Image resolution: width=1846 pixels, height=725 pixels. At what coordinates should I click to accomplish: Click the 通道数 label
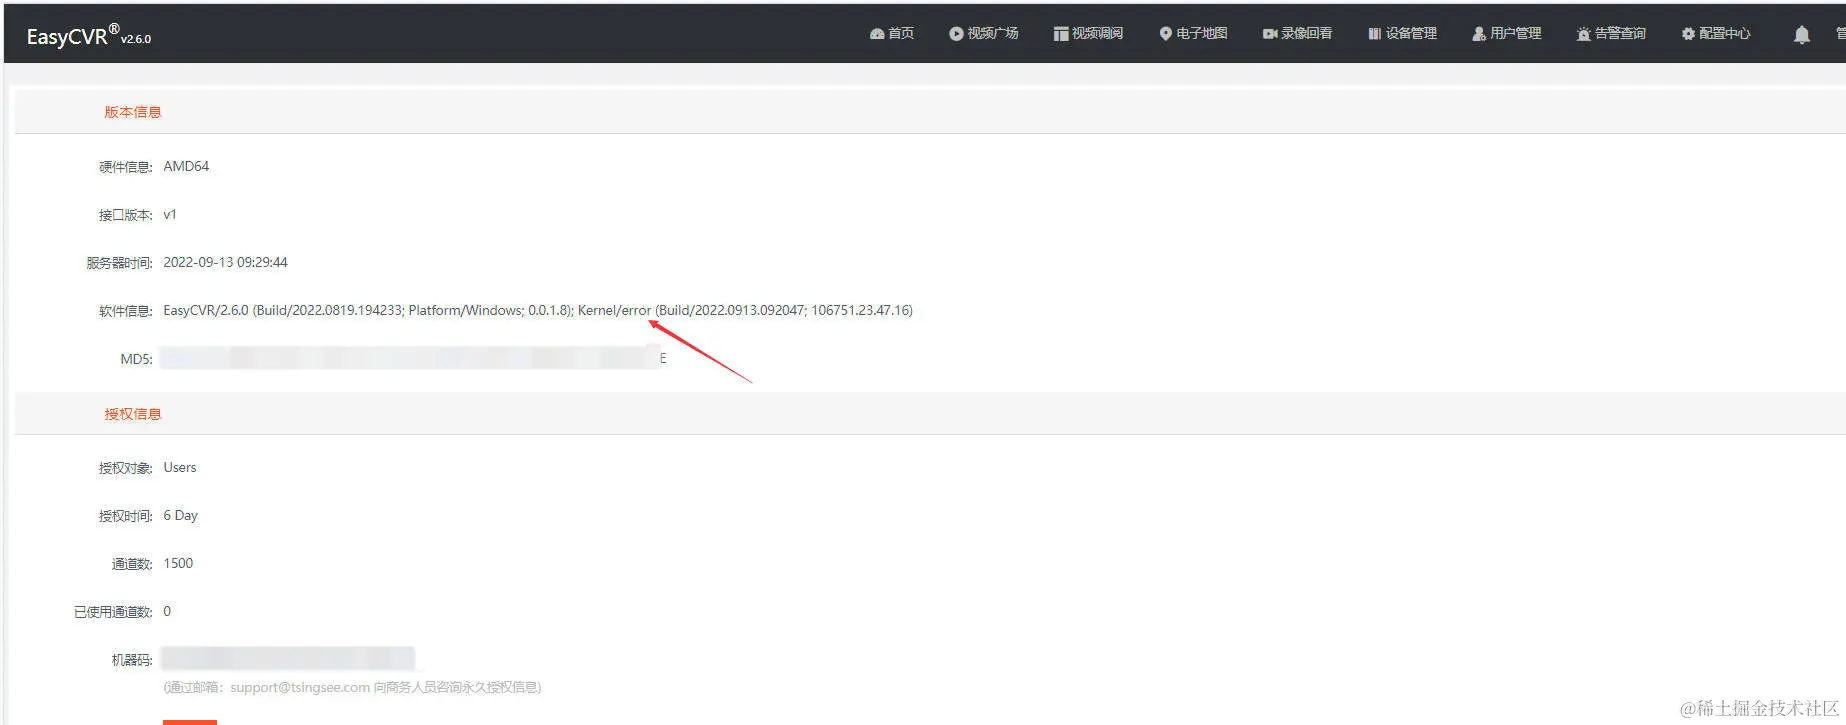(x=131, y=564)
